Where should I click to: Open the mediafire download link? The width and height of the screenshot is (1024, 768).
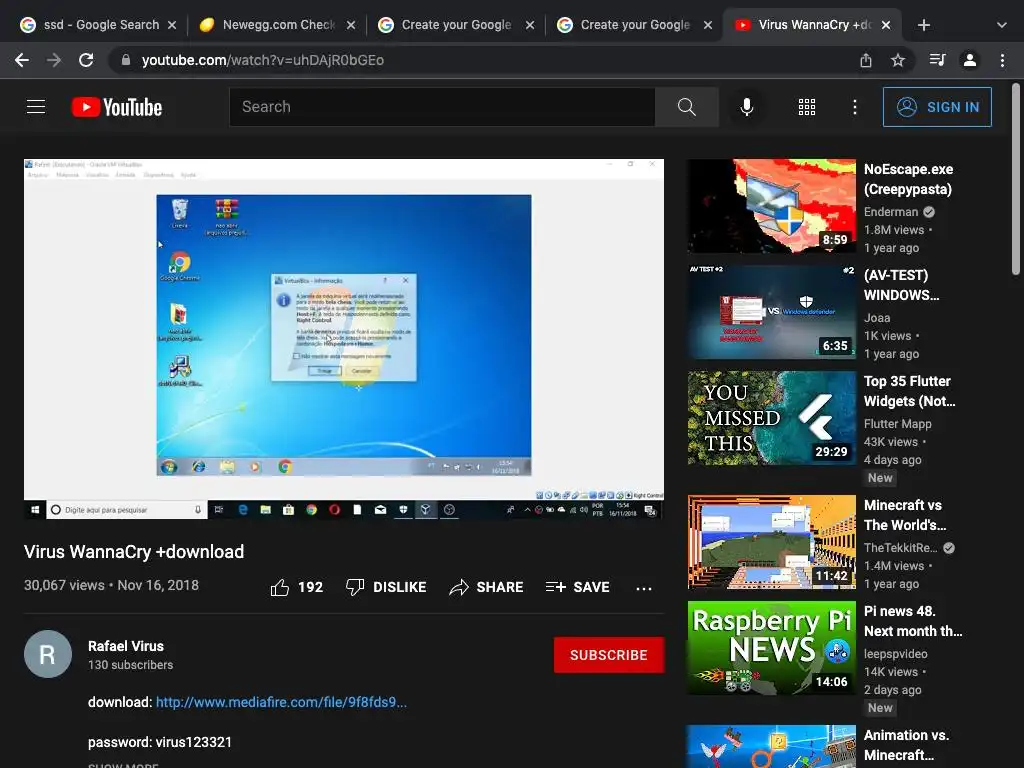(281, 703)
